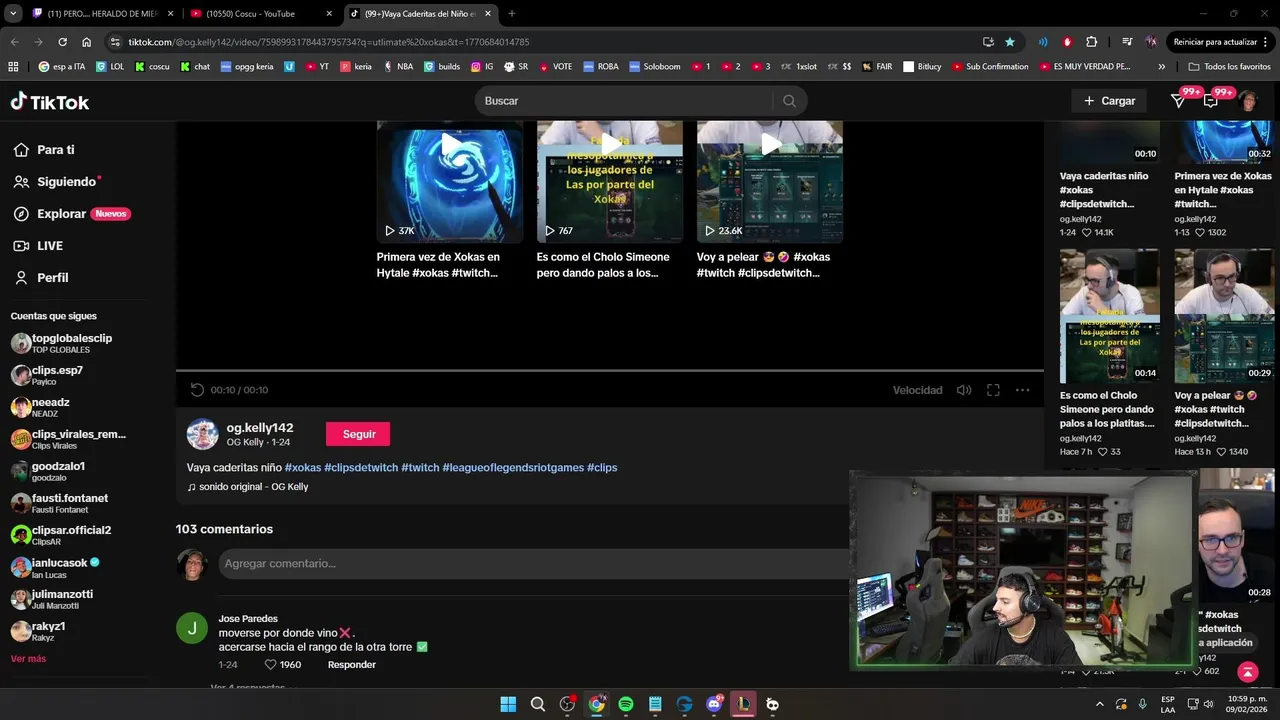Reload the page
This screenshot has height=720, width=1280.
[62, 42]
